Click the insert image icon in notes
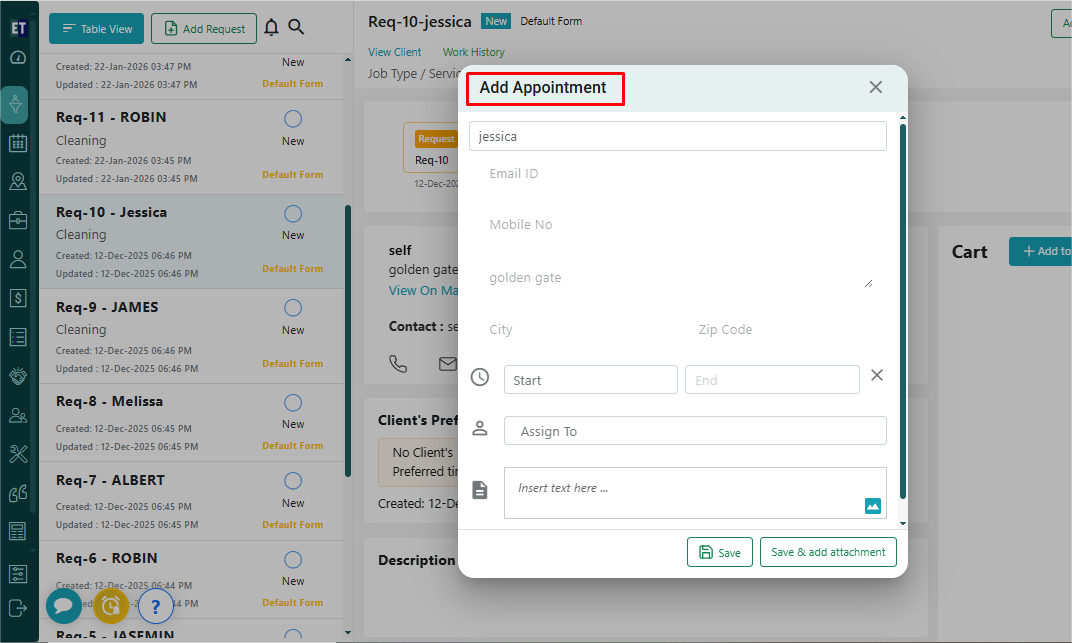This screenshot has width=1072, height=643. point(873,506)
